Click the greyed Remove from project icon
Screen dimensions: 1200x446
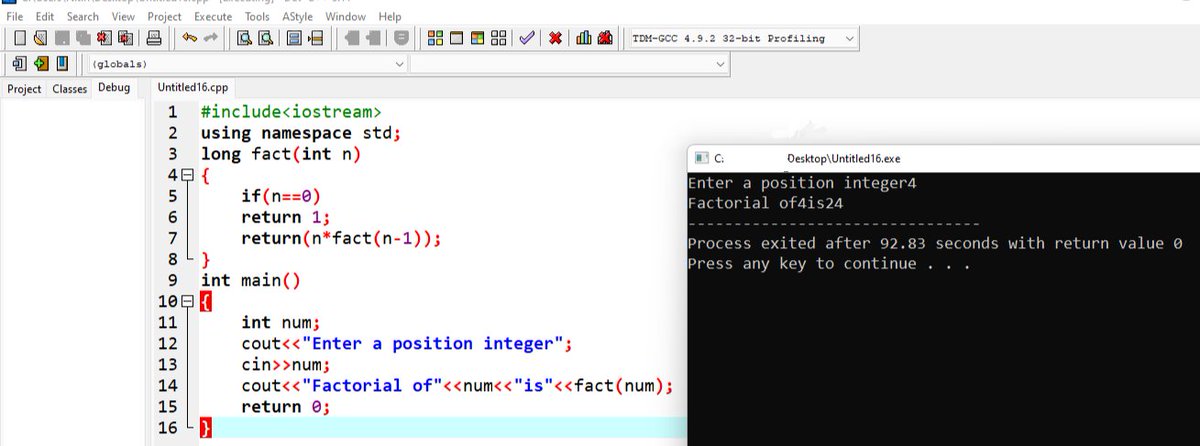[x=373, y=38]
